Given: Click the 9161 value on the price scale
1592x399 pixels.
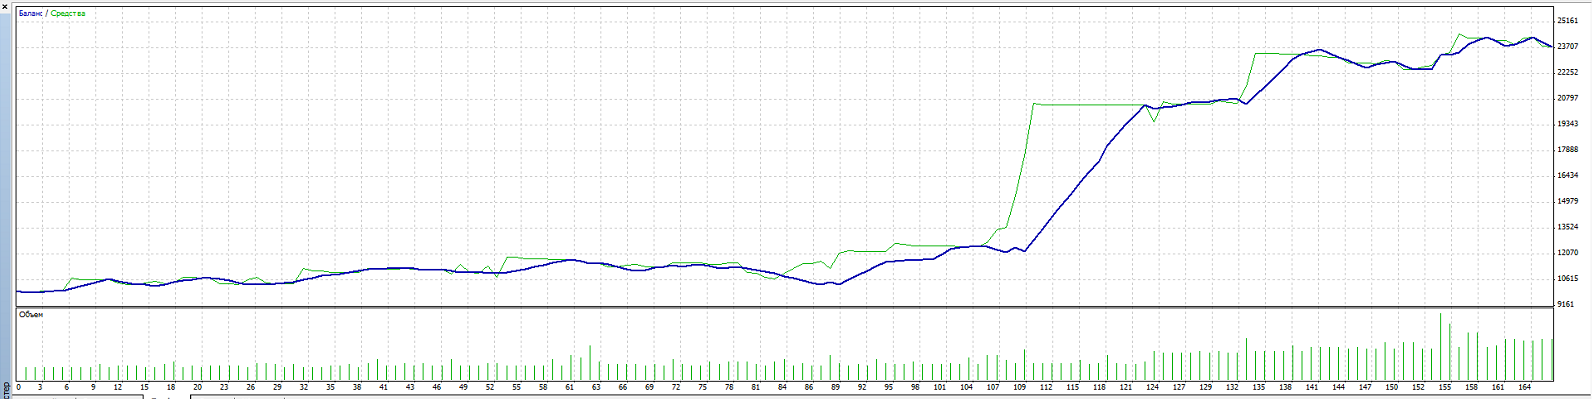Looking at the screenshot, I should pyautogui.click(x=1565, y=304).
